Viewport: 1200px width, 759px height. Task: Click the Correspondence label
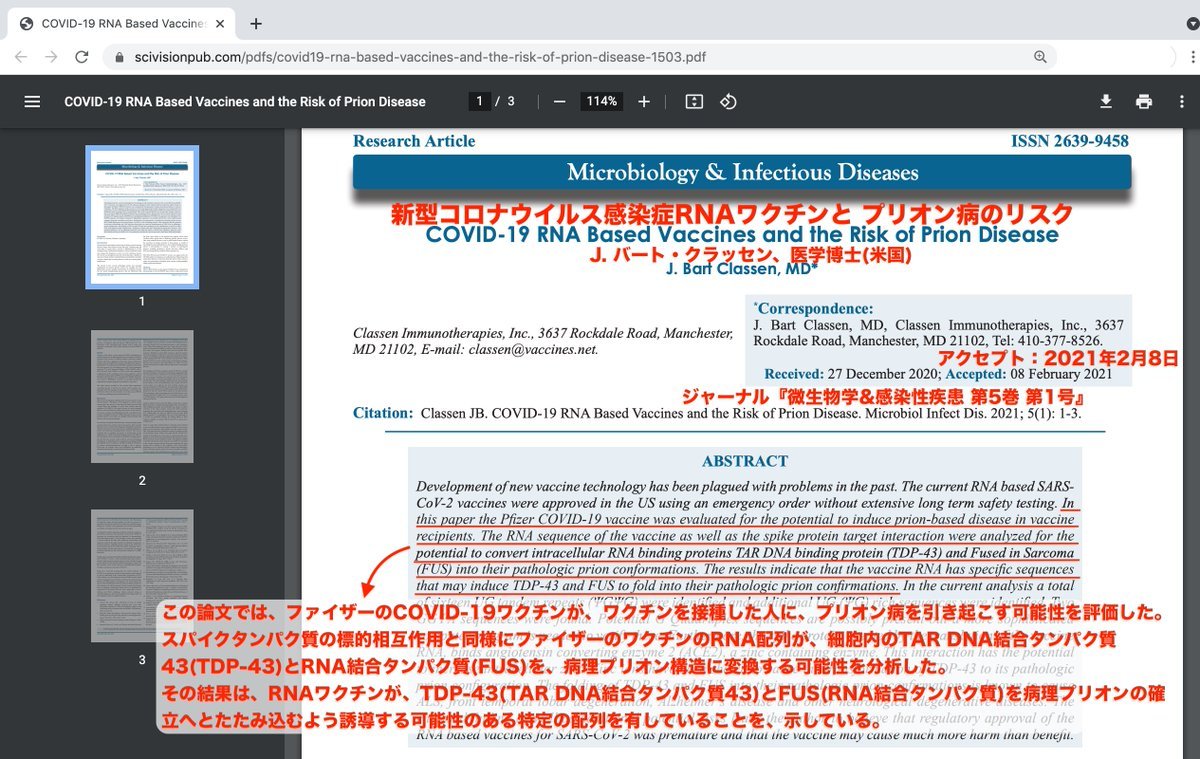coord(813,309)
